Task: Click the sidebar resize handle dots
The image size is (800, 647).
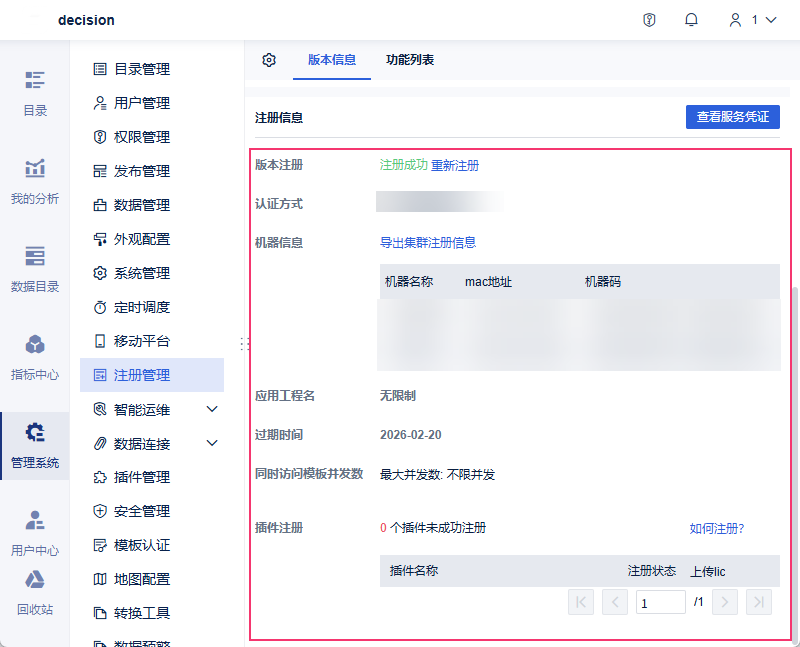Action: click(244, 343)
